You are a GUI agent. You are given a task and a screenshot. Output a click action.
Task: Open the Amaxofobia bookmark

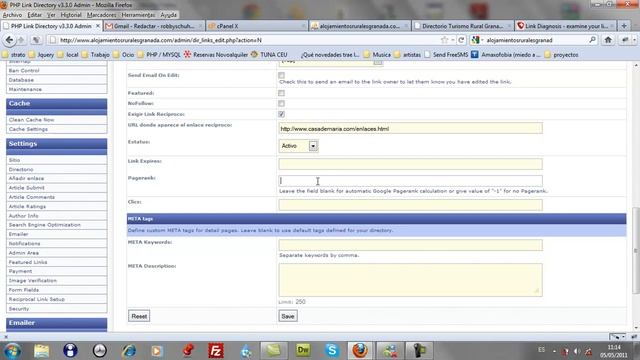point(506,54)
